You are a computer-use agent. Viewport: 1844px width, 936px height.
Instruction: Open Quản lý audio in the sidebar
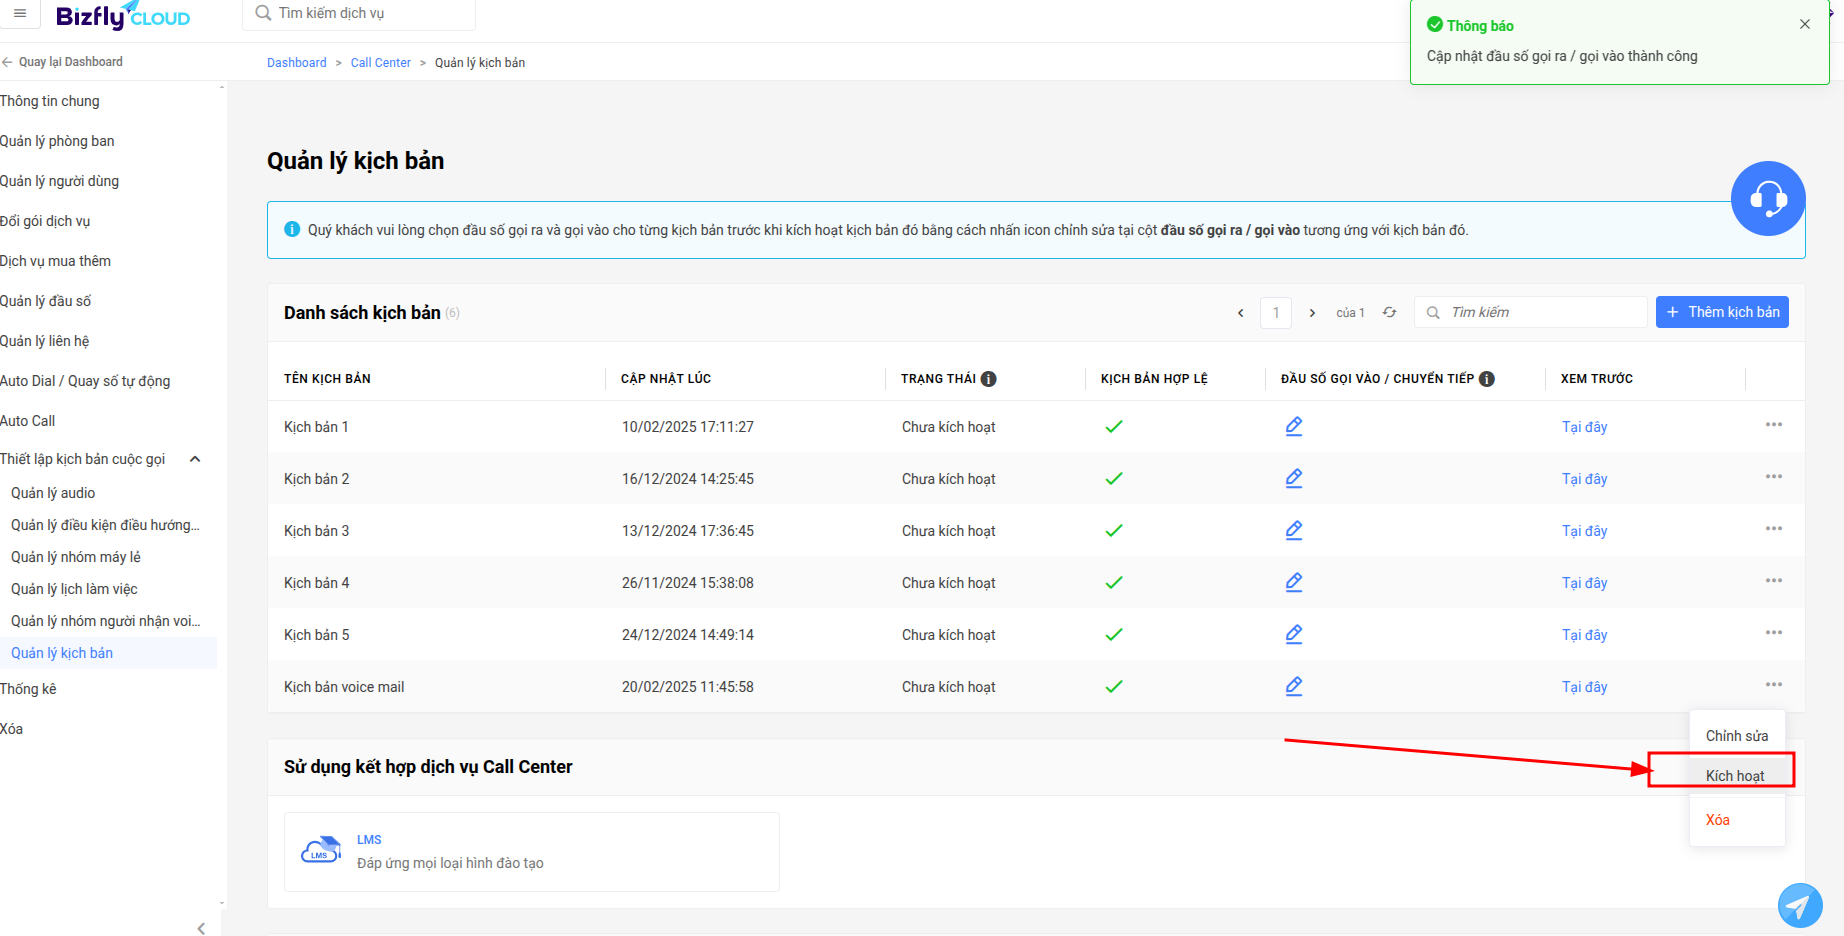[53, 493]
